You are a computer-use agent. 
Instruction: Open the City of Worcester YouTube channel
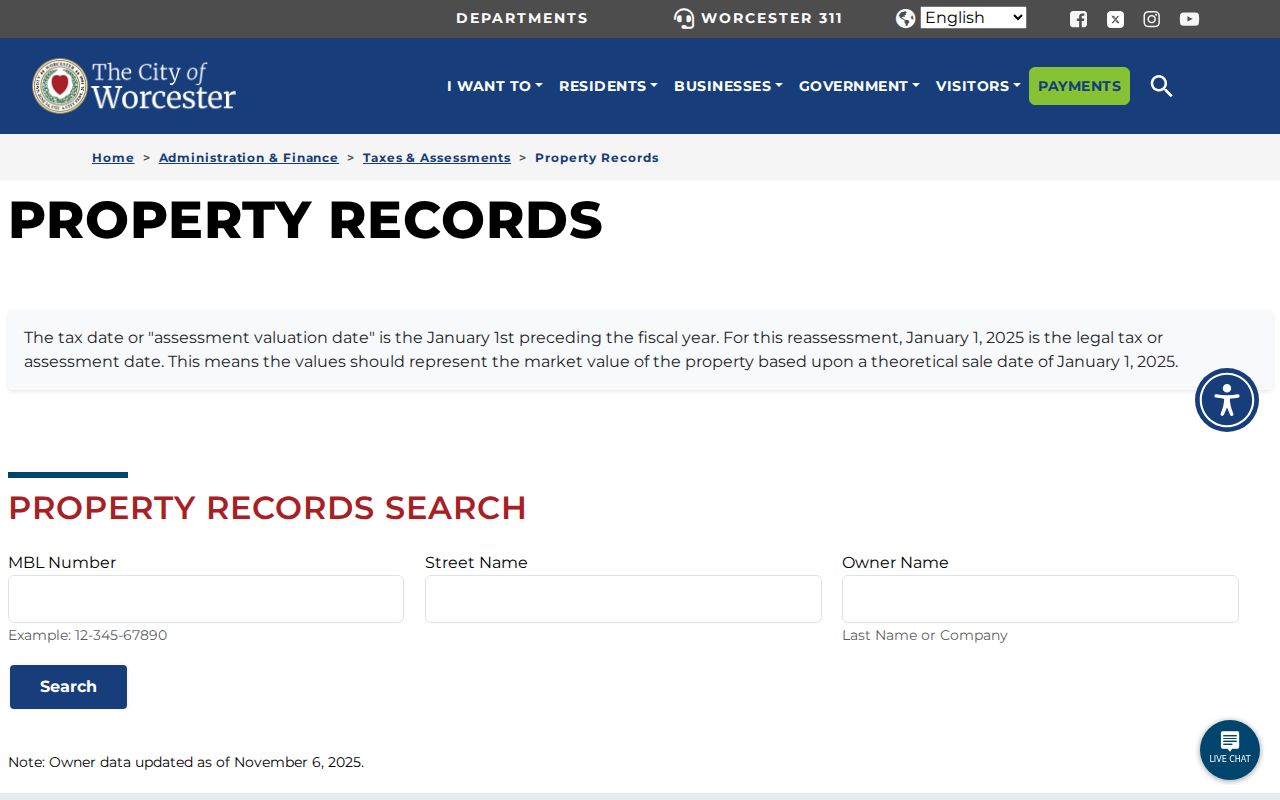point(1189,19)
